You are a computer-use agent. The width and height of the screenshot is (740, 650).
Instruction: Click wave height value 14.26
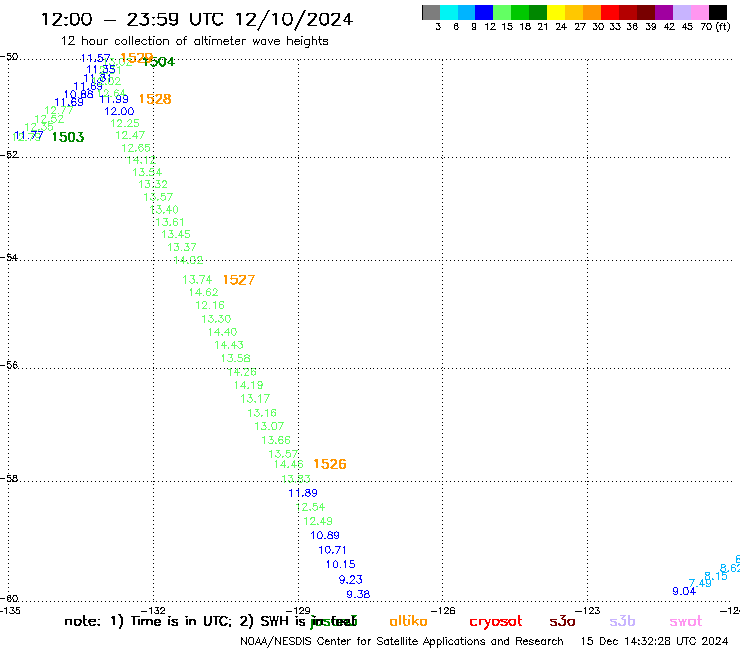(x=242, y=372)
